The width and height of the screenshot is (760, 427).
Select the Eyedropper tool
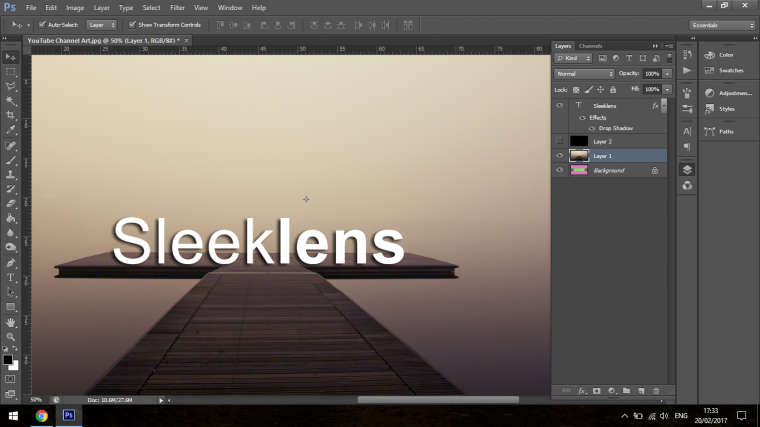coord(10,130)
